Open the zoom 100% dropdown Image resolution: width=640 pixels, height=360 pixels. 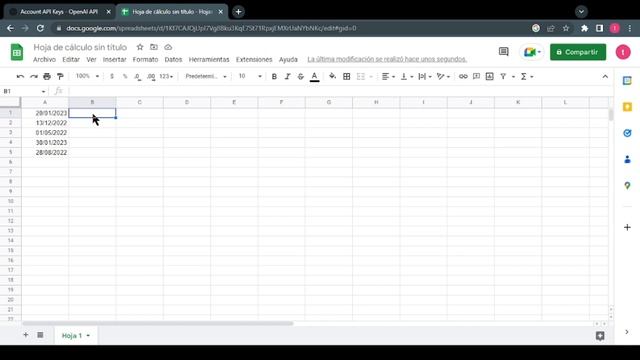point(87,76)
